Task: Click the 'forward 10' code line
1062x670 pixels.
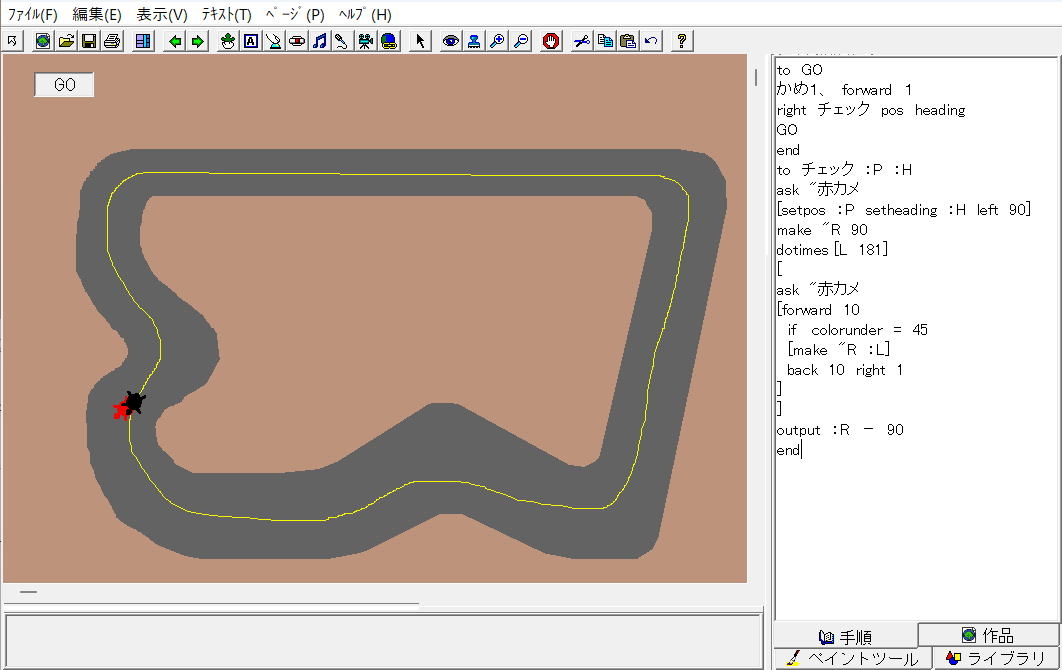Action: point(818,310)
